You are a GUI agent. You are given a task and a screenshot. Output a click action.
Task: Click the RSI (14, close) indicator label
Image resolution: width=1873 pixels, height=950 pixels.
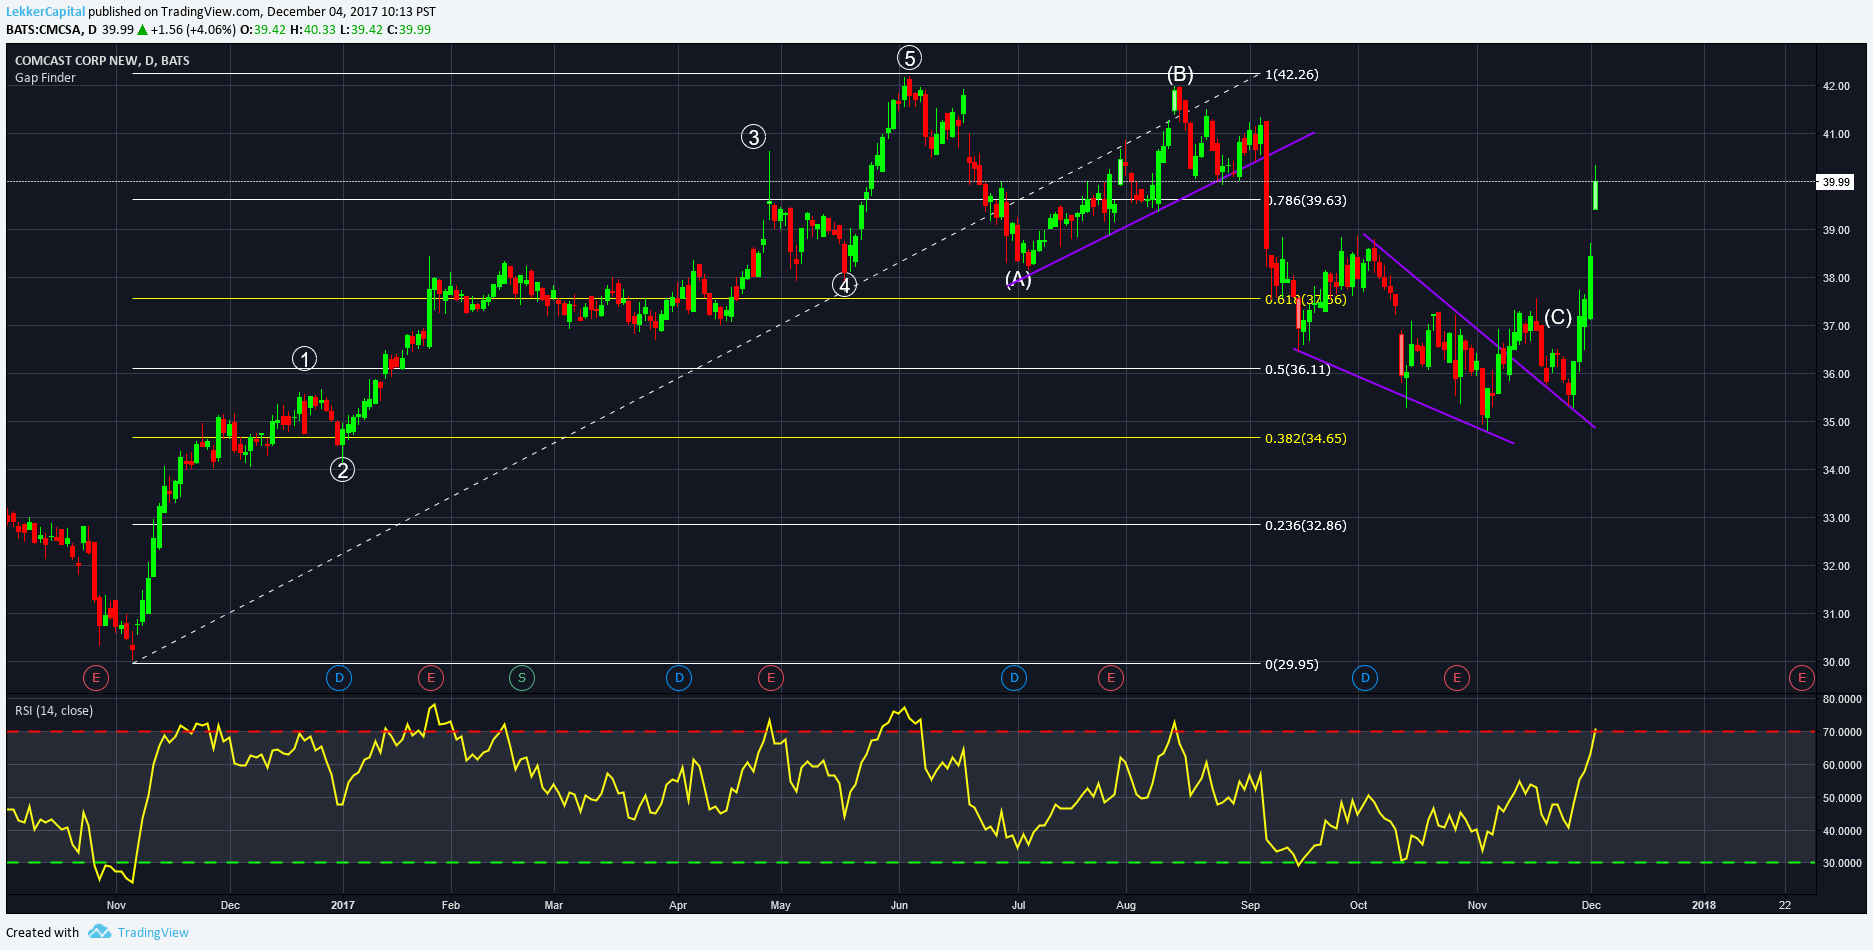(54, 710)
